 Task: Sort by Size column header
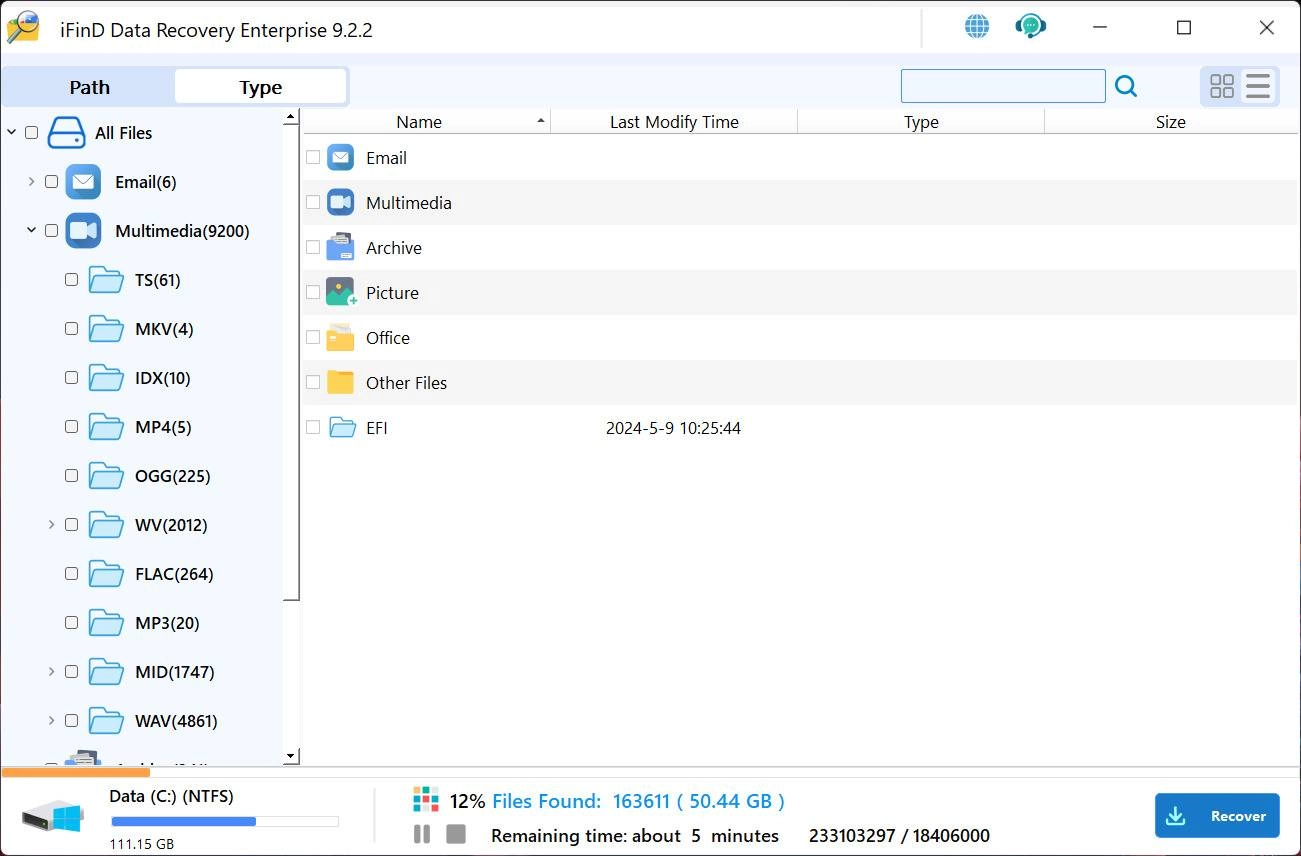[1170, 122]
